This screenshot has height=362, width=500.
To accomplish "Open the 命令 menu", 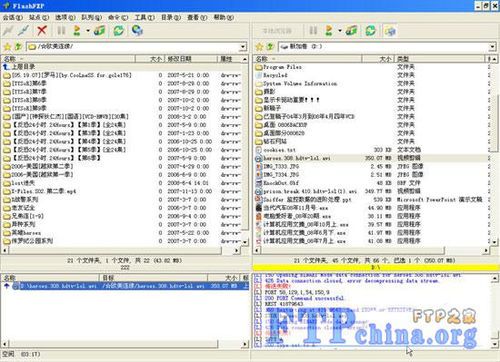I will 118,17.
